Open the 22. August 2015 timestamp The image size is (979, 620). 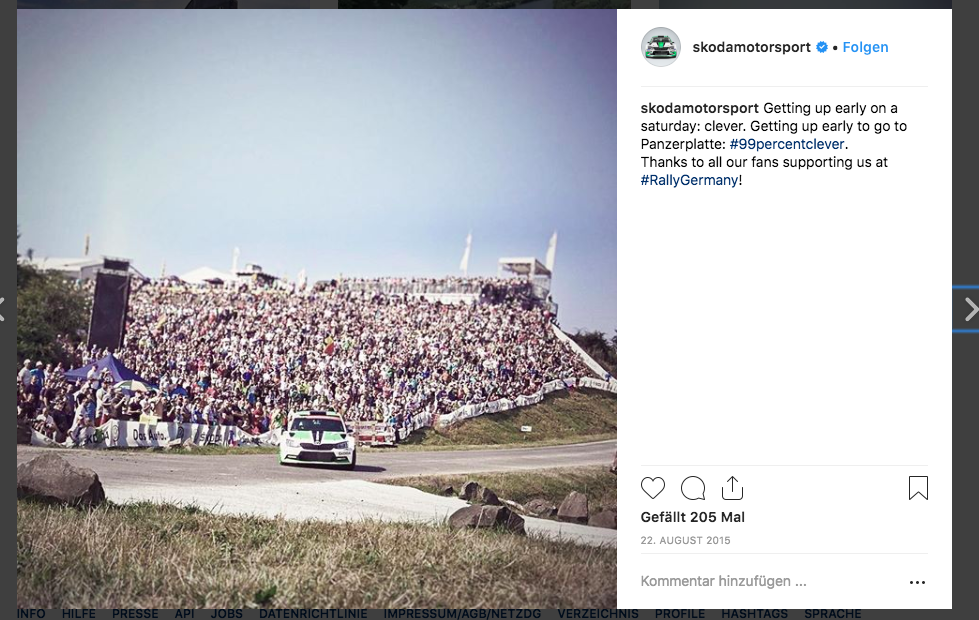(x=685, y=541)
